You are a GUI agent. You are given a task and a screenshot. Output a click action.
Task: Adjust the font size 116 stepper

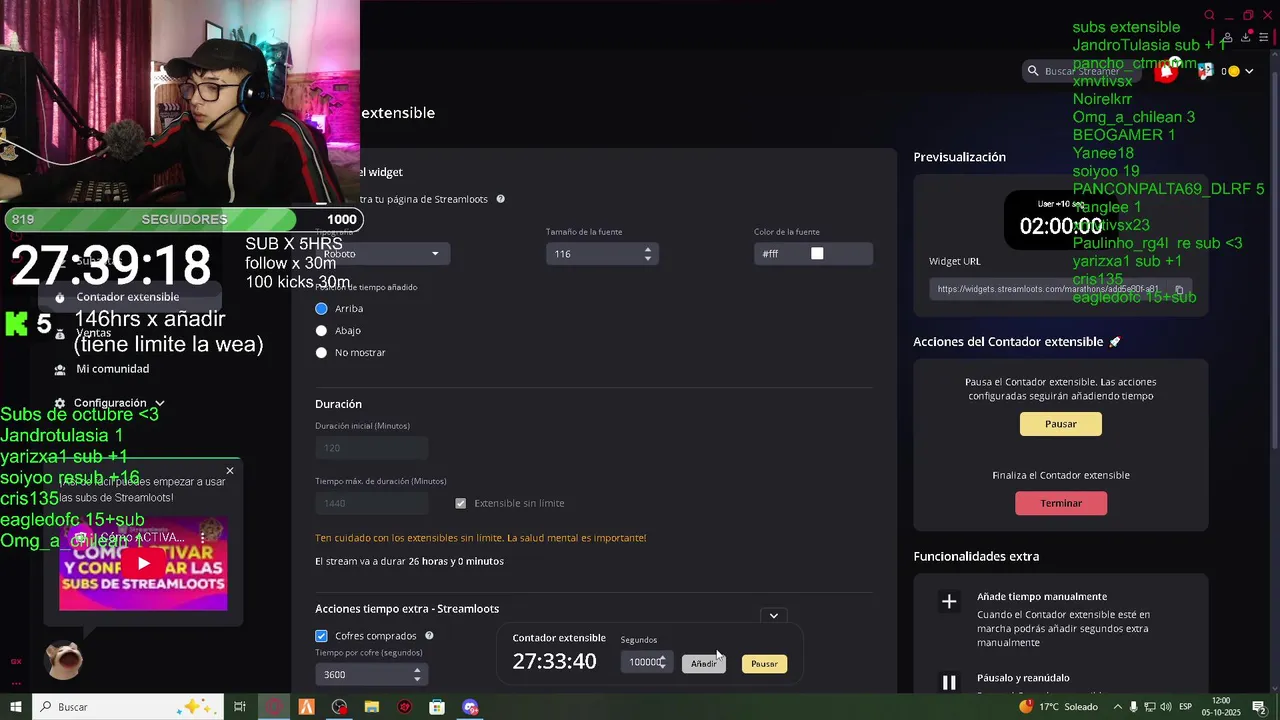pos(648,254)
